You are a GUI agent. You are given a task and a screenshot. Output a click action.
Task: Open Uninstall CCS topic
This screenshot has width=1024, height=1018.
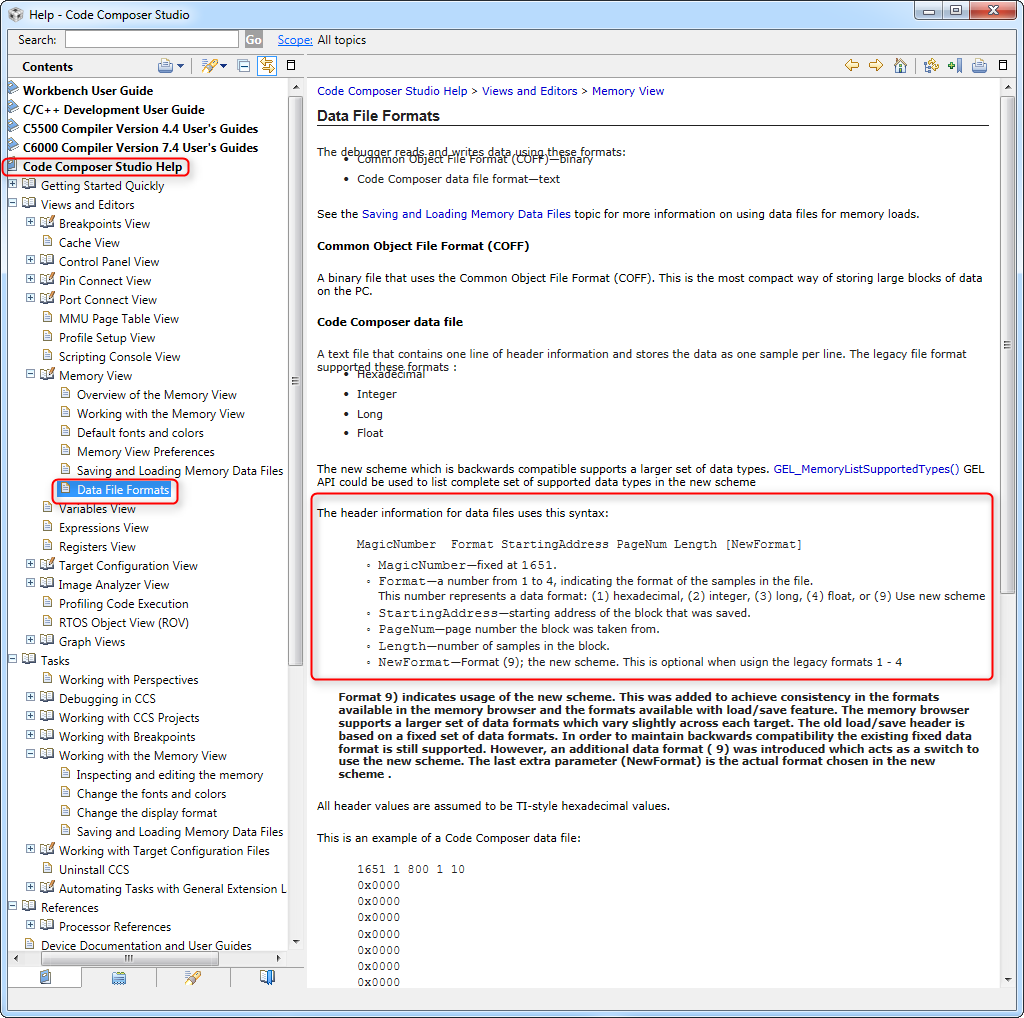coord(94,870)
